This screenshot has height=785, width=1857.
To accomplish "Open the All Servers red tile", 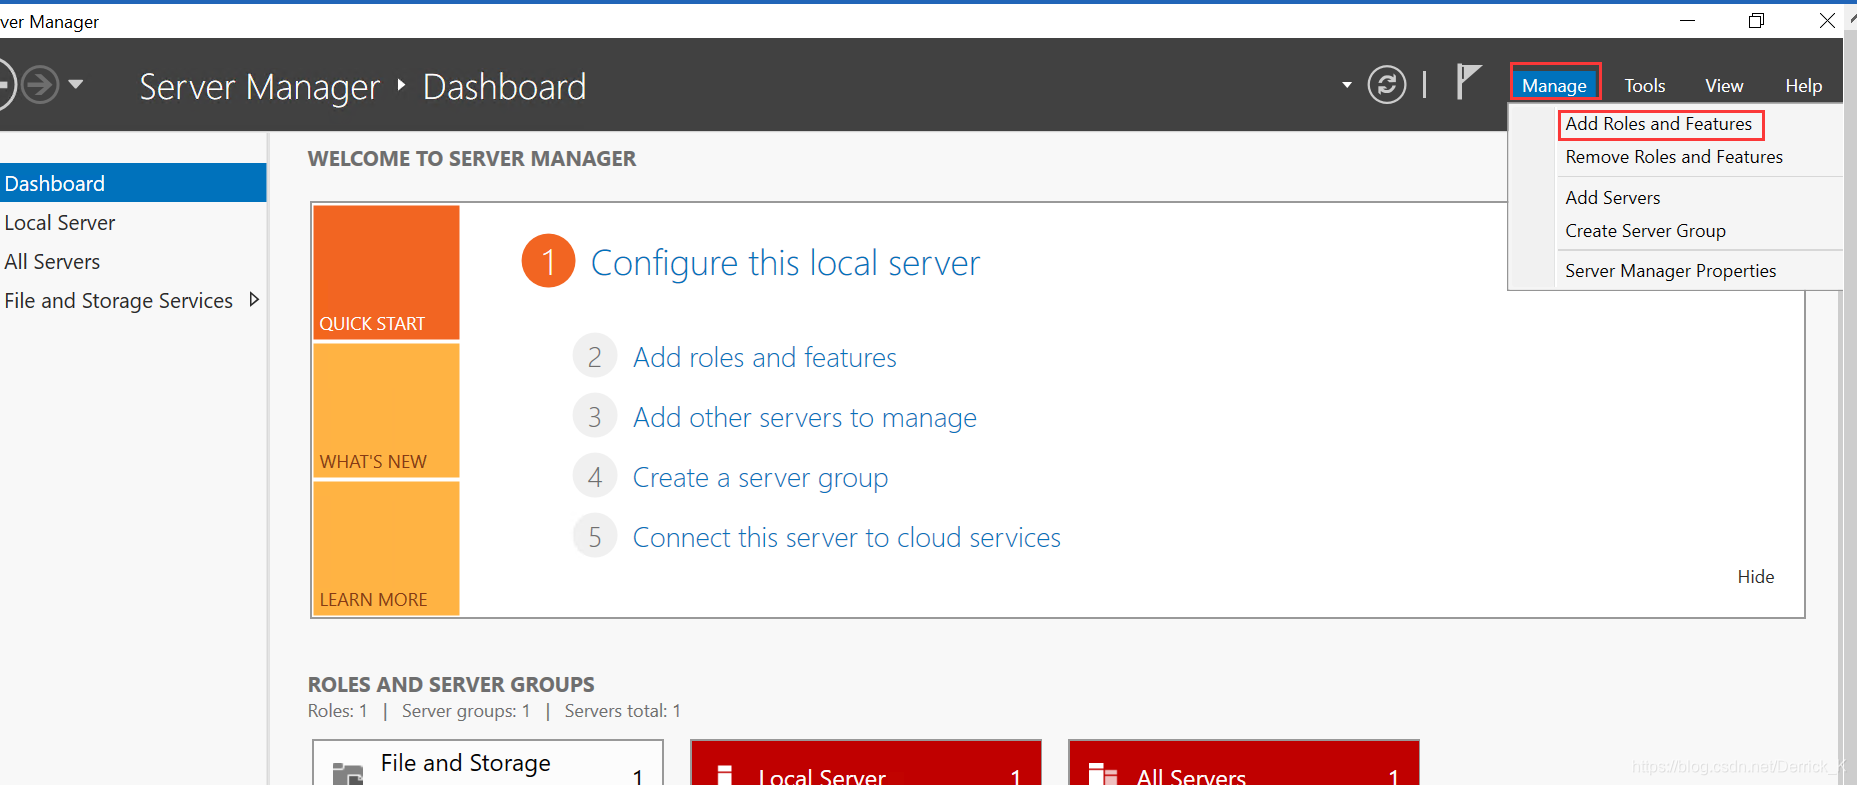I will coord(1244,763).
